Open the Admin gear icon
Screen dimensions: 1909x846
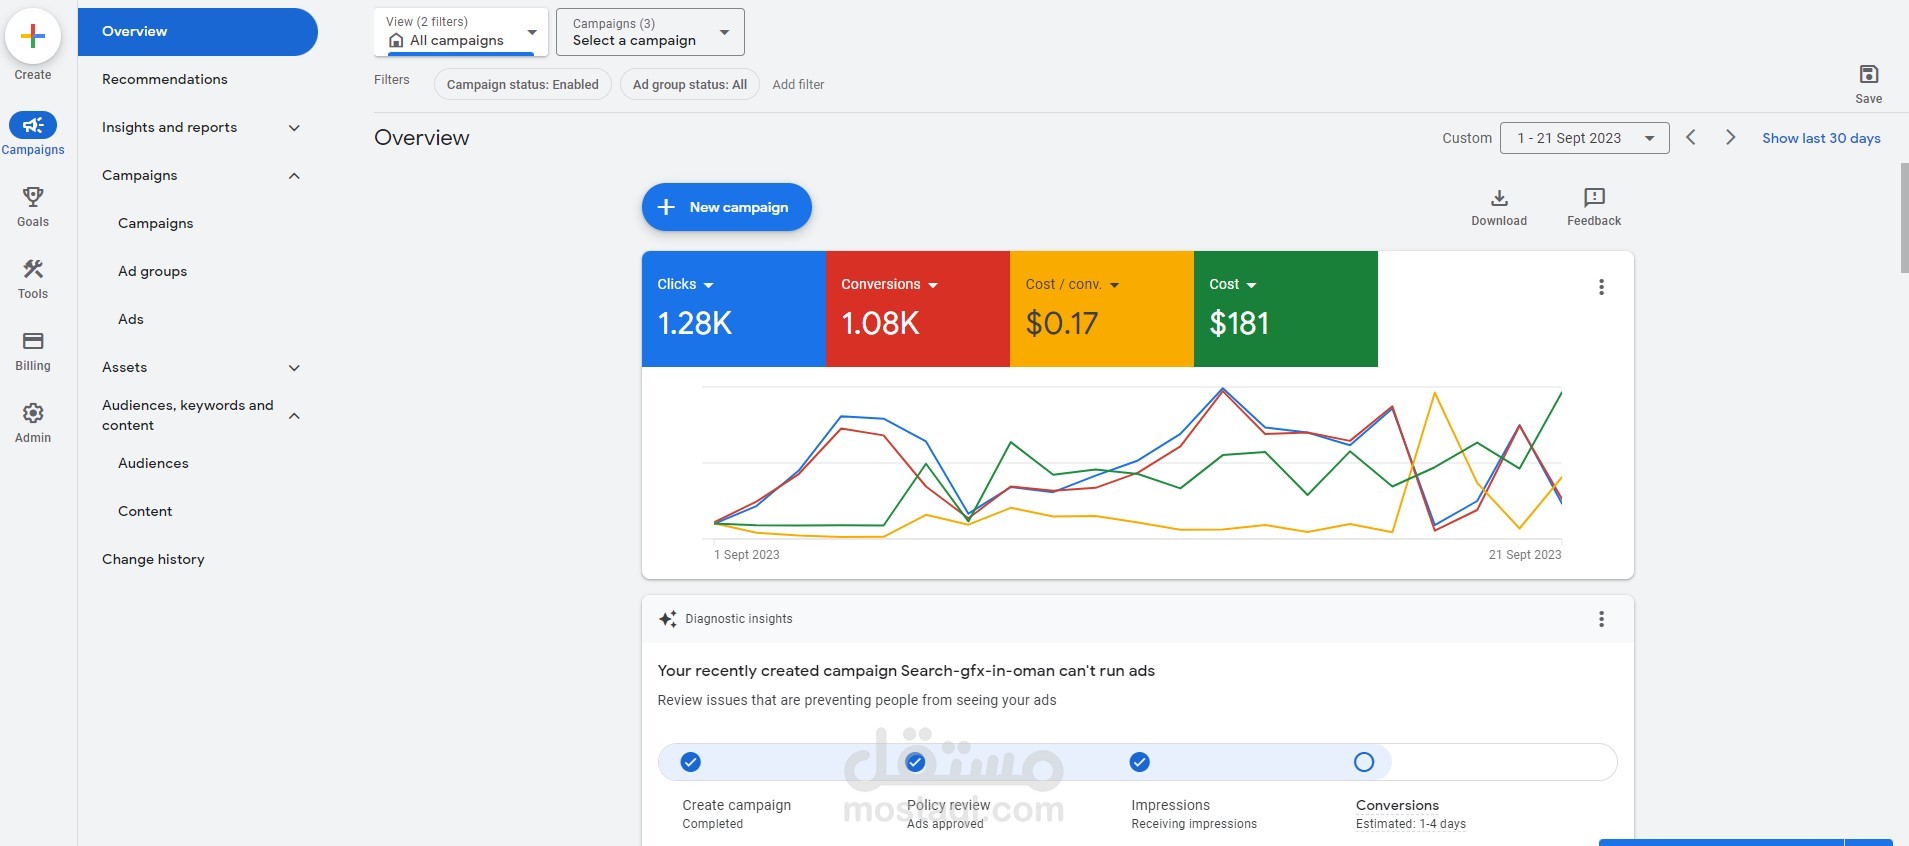[x=33, y=413]
